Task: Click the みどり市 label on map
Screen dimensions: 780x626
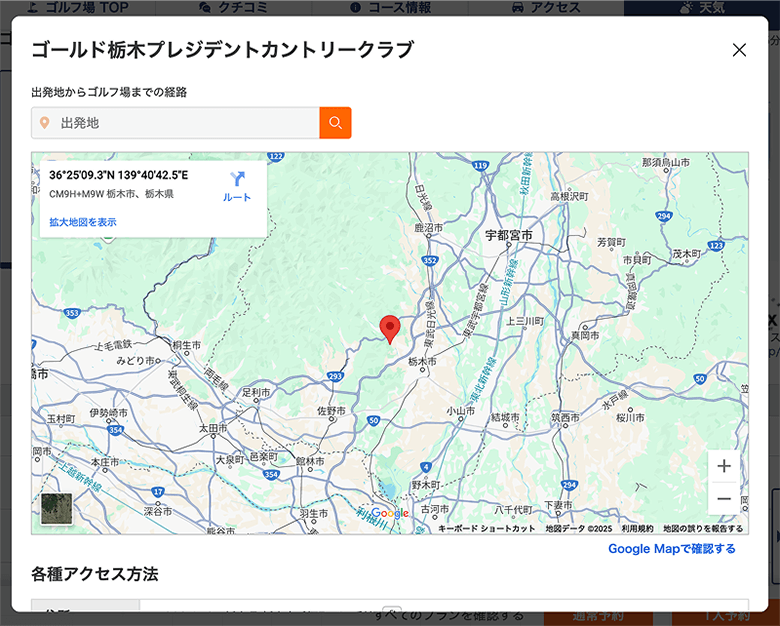Action: [x=135, y=360]
